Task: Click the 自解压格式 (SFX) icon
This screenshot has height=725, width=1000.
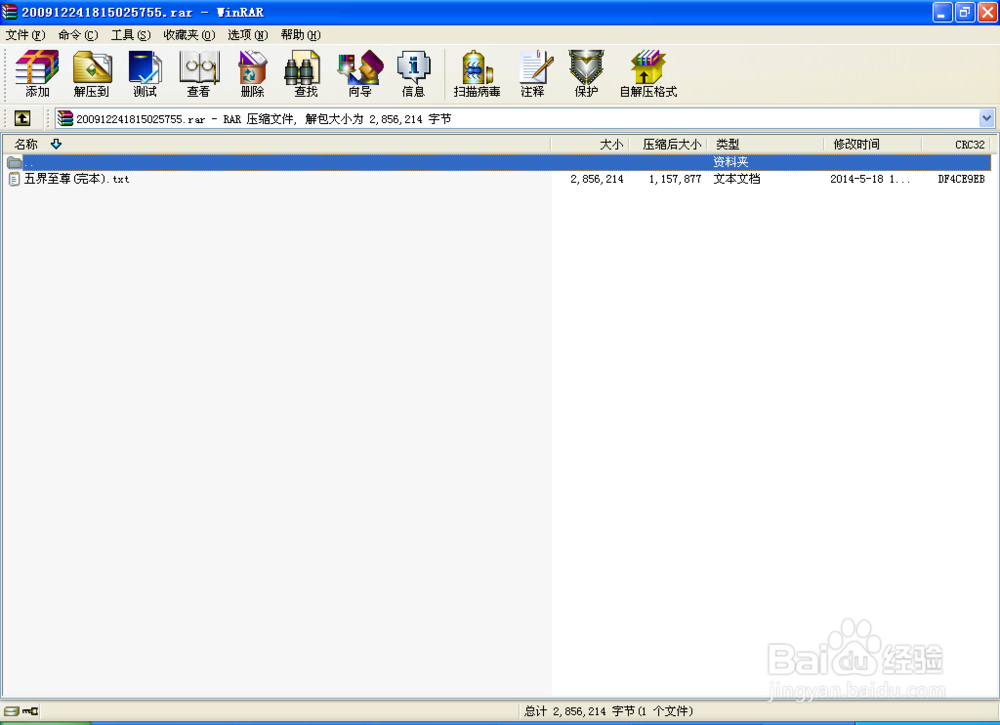Action: pyautogui.click(x=648, y=73)
